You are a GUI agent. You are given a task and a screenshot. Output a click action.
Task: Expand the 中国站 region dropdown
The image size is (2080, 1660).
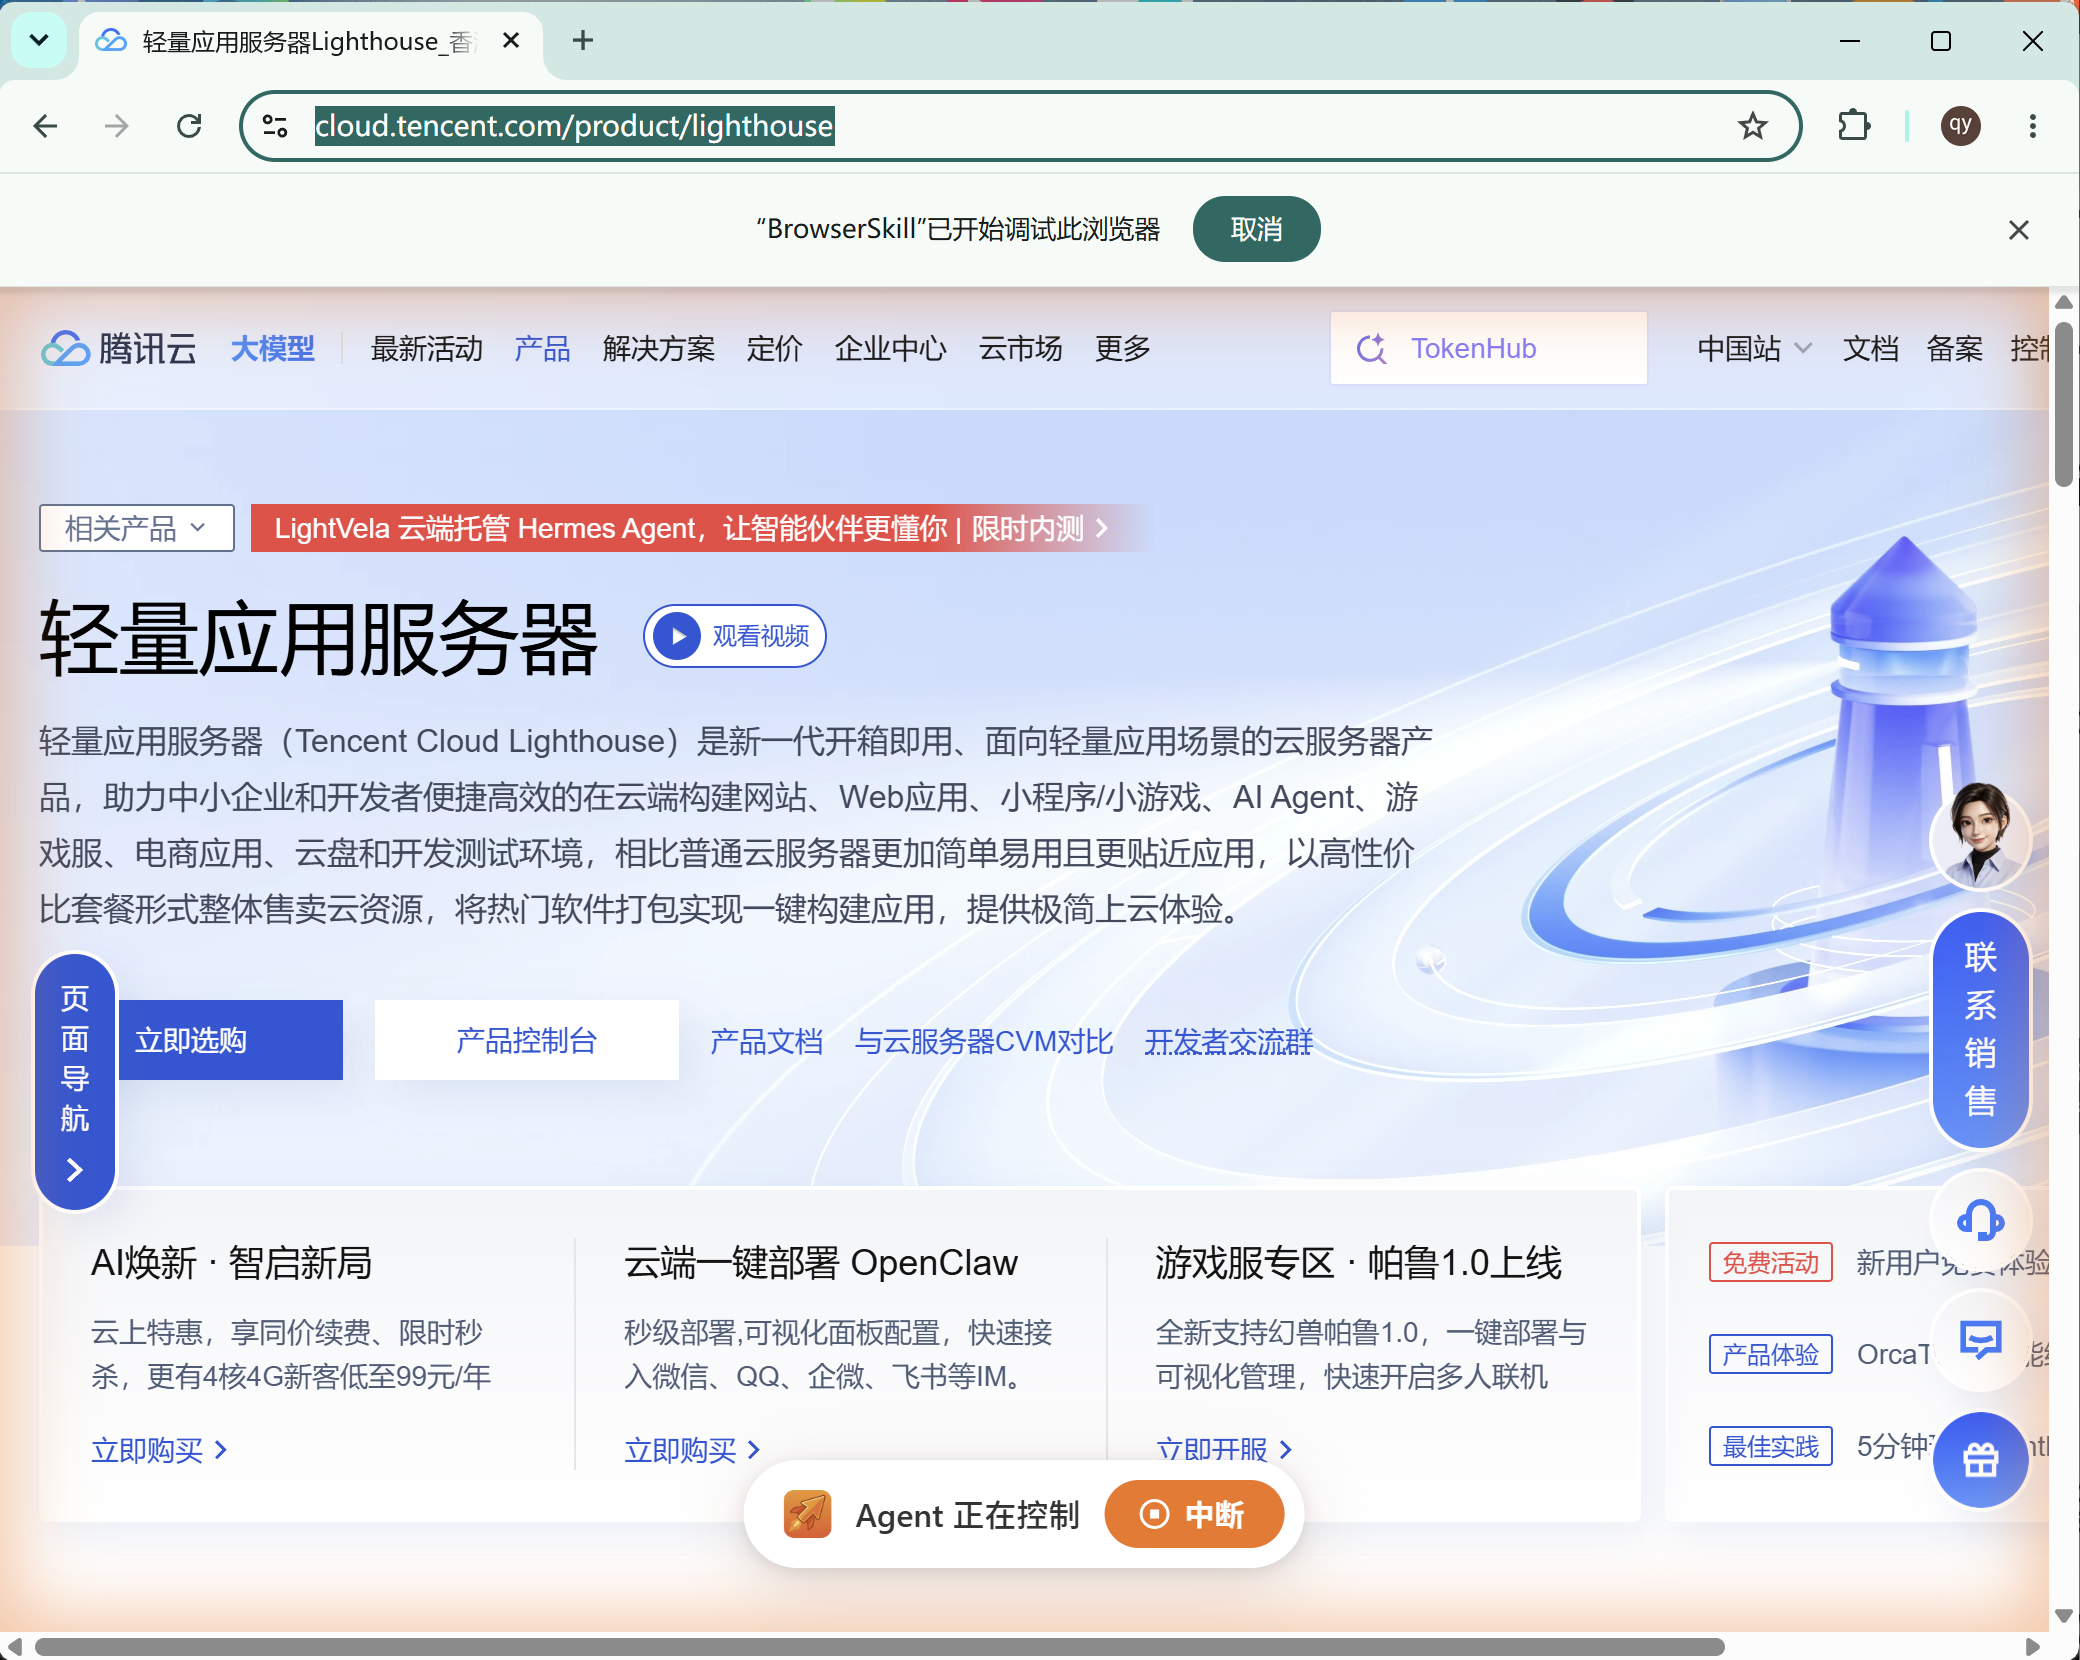click(1755, 348)
